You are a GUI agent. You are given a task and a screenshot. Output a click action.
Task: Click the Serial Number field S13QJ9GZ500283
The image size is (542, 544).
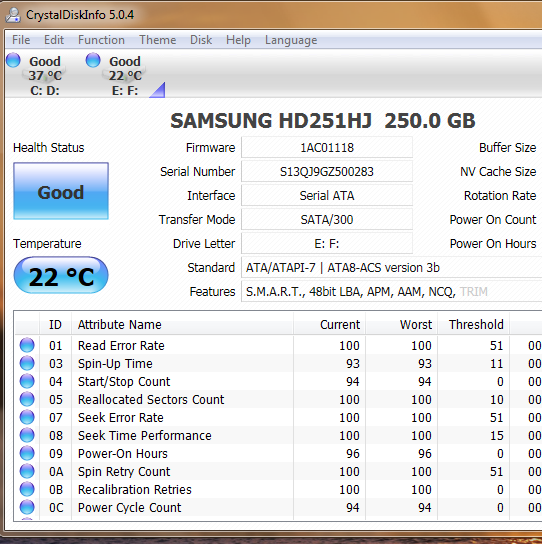327,171
